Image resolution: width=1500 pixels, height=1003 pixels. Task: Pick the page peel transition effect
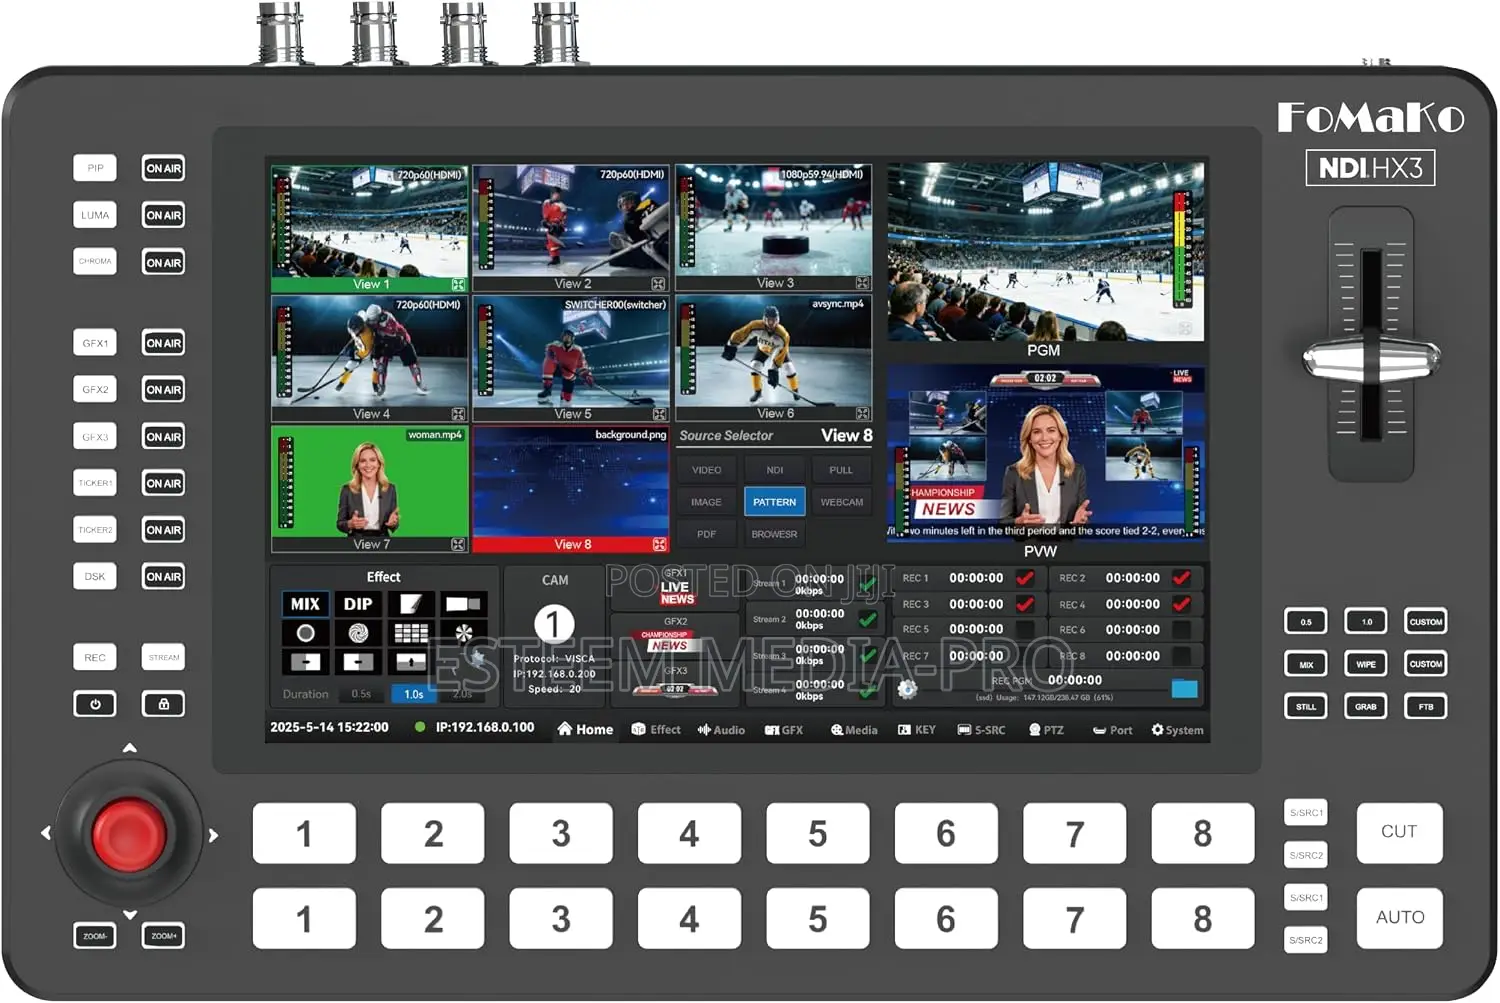(x=411, y=604)
